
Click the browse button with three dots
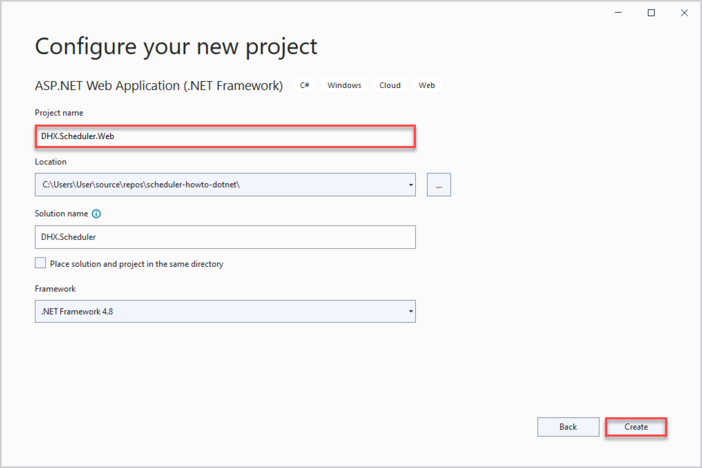pyautogui.click(x=438, y=185)
